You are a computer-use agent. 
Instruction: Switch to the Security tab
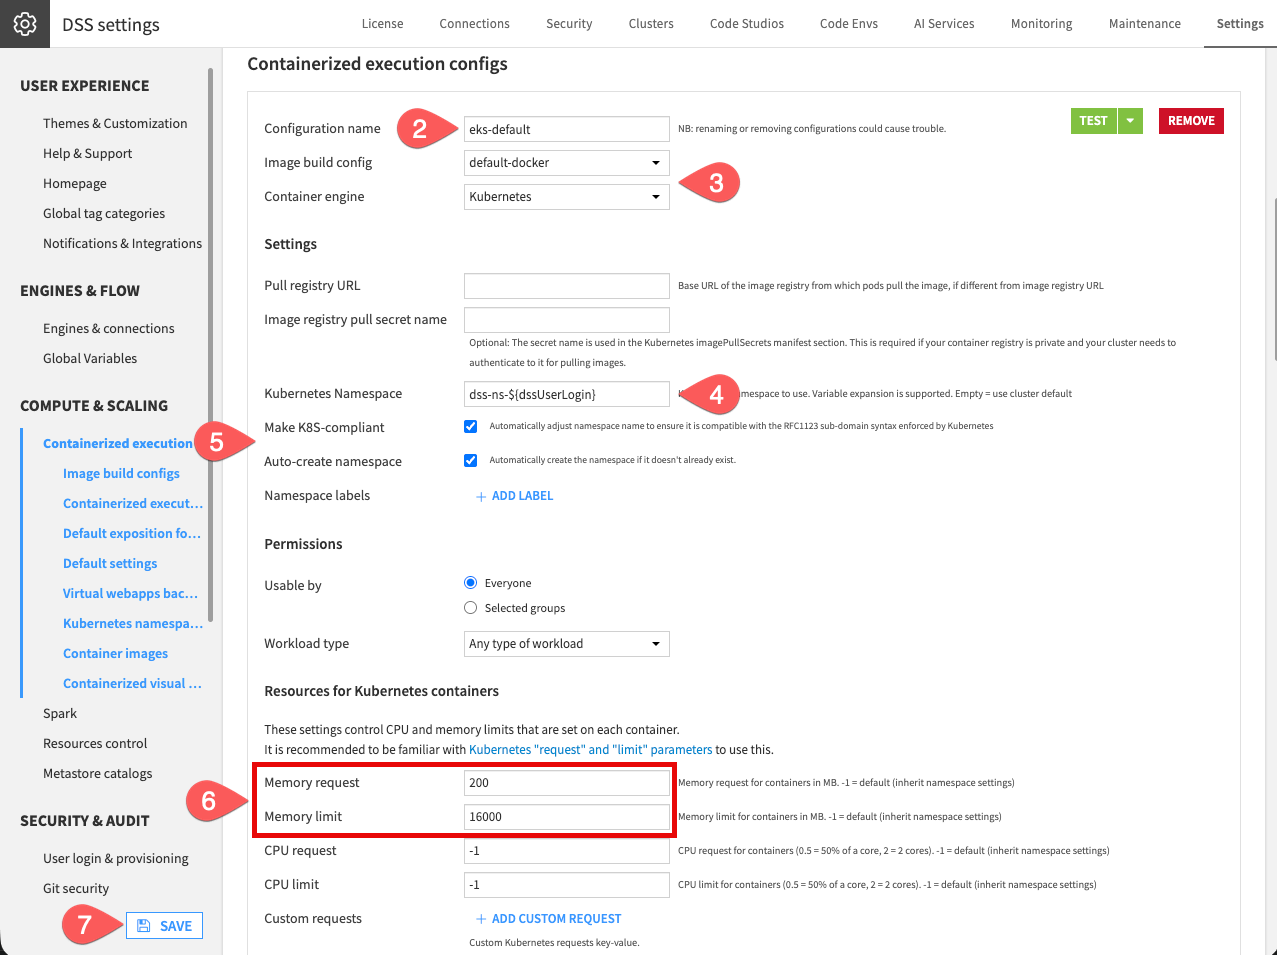(569, 24)
